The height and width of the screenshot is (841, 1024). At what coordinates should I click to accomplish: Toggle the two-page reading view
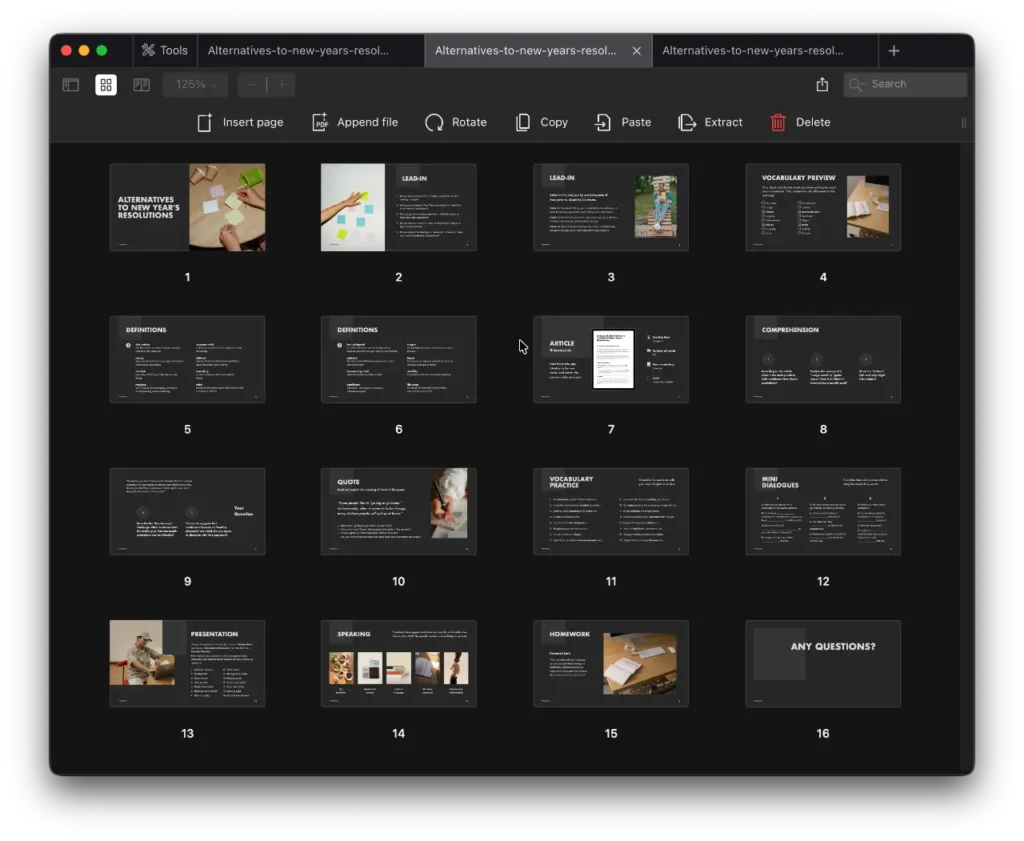142,85
